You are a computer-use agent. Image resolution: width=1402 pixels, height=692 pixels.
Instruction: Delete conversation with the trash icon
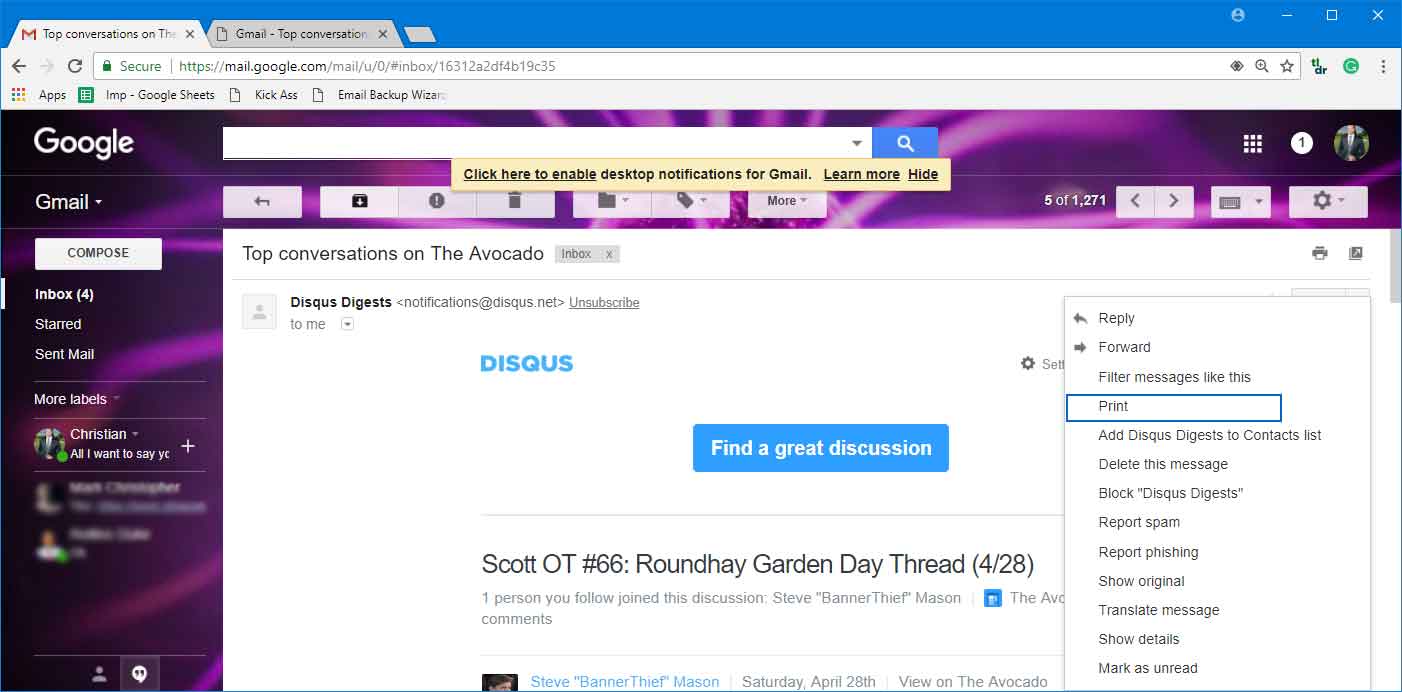click(x=515, y=201)
